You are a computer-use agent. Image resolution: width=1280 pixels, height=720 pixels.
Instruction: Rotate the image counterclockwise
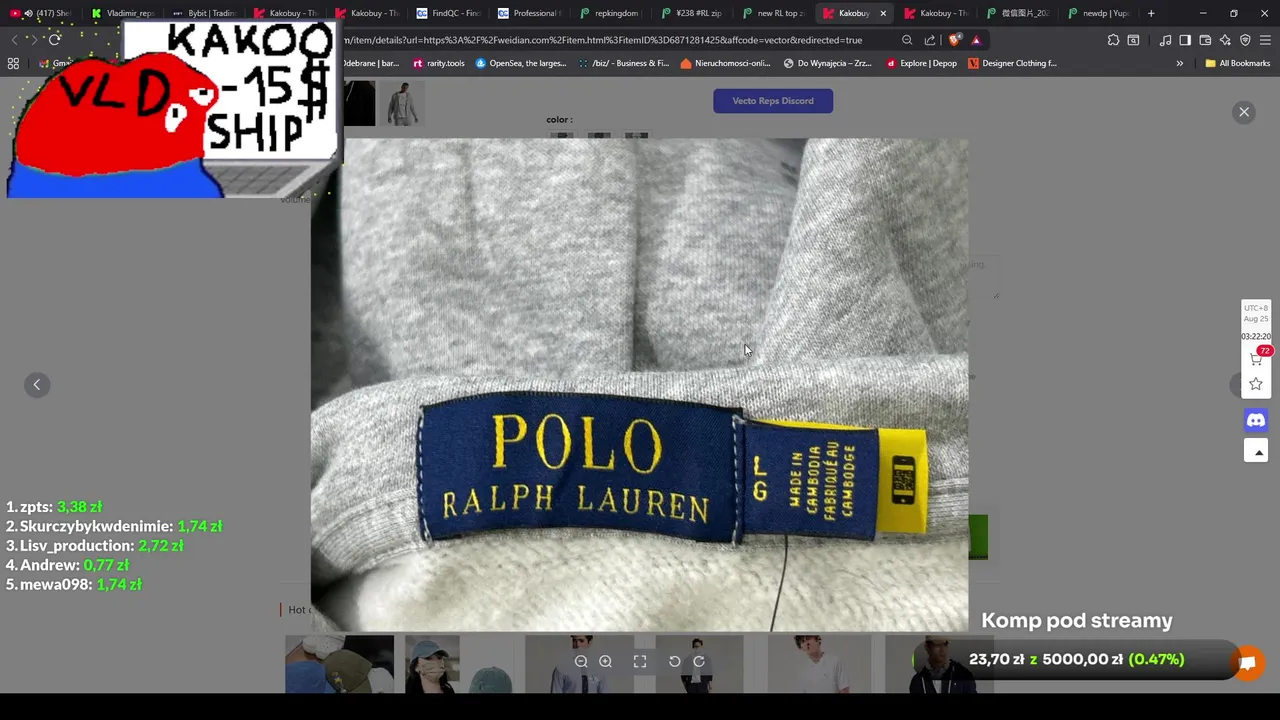[675, 661]
